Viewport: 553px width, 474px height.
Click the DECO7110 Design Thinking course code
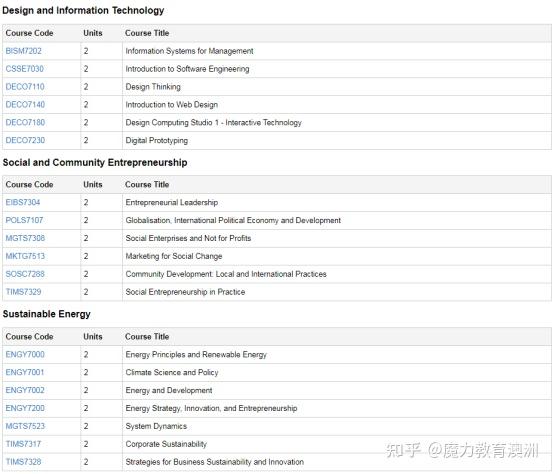[25, 87]
